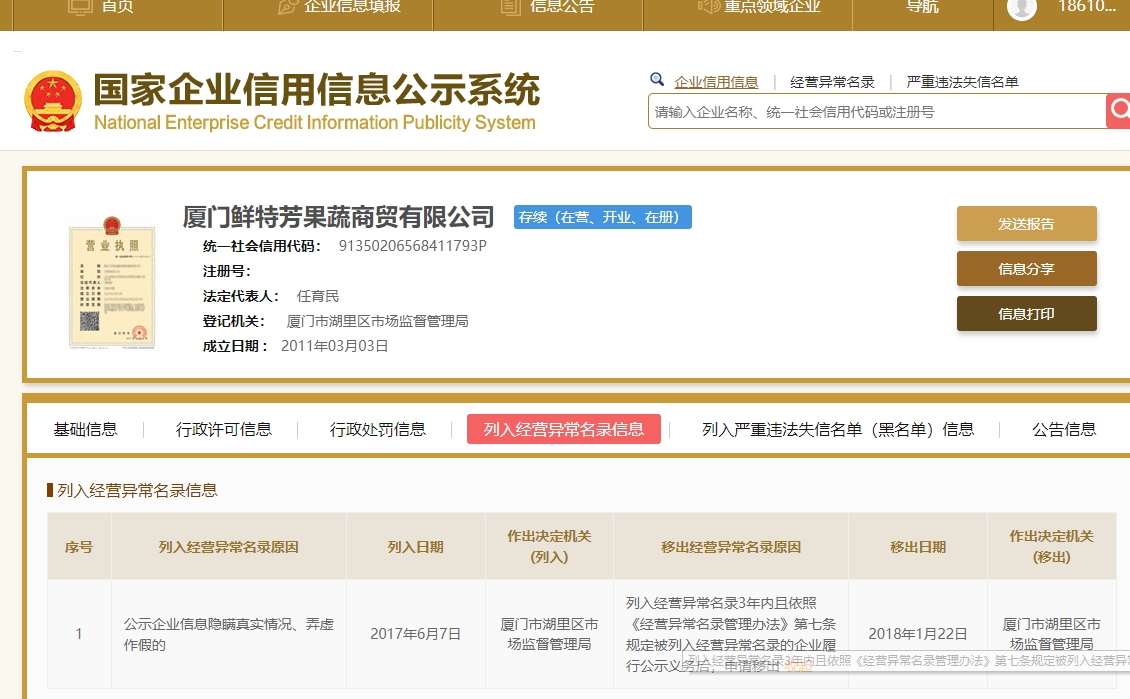Switch to 行政许可信息 tab
The image size is (1130, 699).
223,429
